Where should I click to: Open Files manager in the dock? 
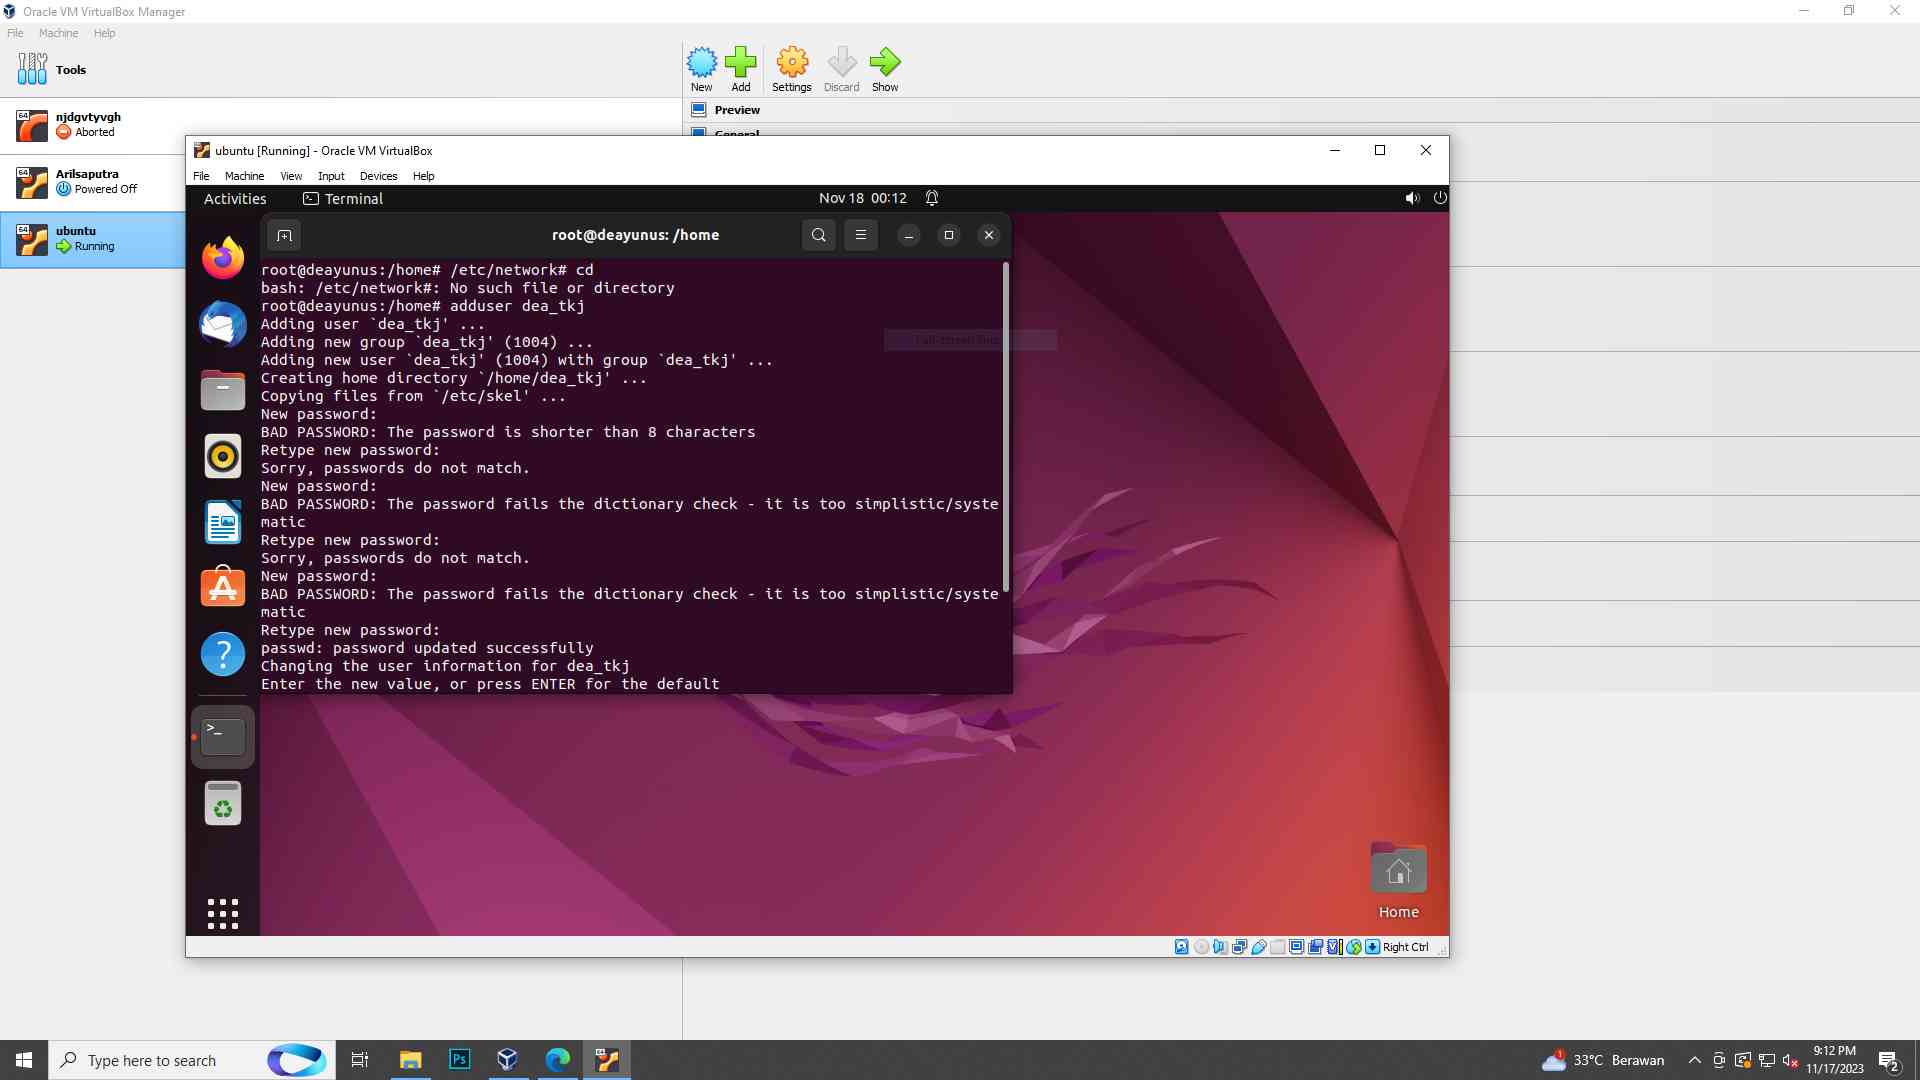[x=222, y=390]
